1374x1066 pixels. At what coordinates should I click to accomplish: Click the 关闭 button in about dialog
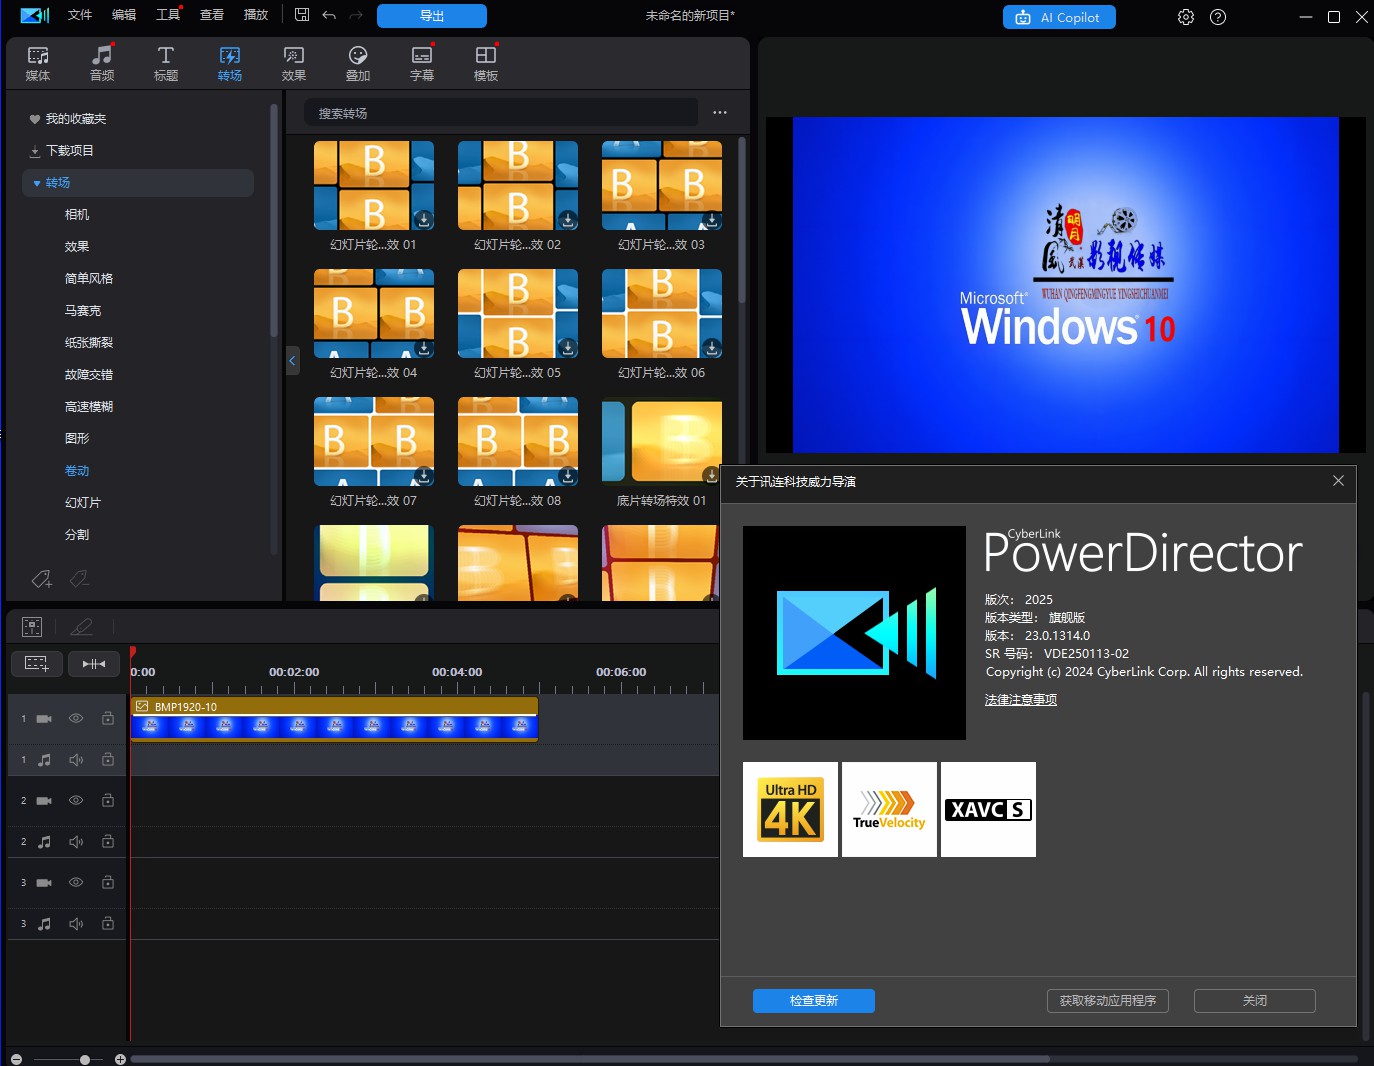[x=1255, y=1001]
